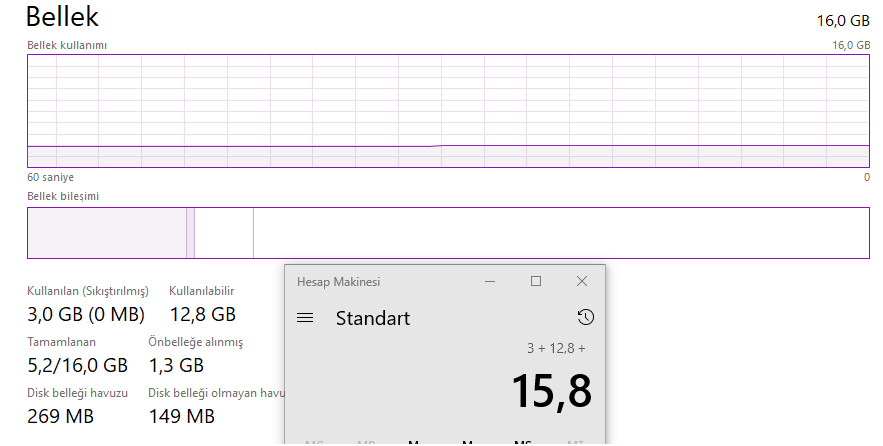Click the Hesap Makinesi title bar text
883x446 pixels.
(338, 282)
